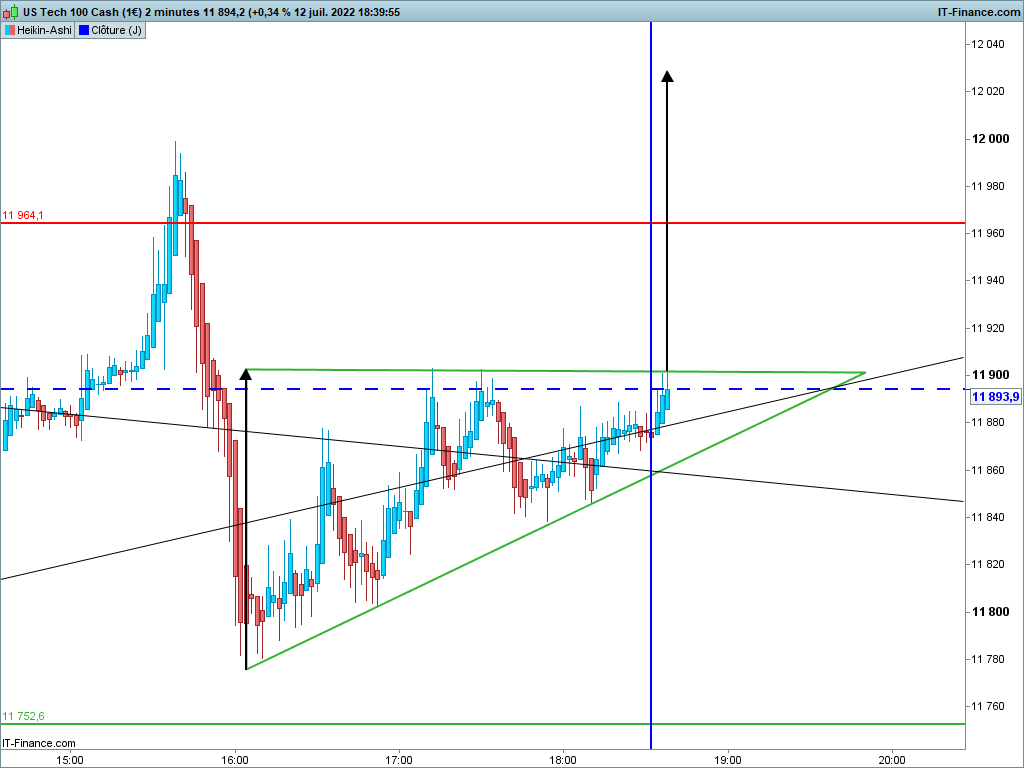Click the 11 840 price axis label
The height and width of the screenshot is (768, 1024).
(987, 517)
